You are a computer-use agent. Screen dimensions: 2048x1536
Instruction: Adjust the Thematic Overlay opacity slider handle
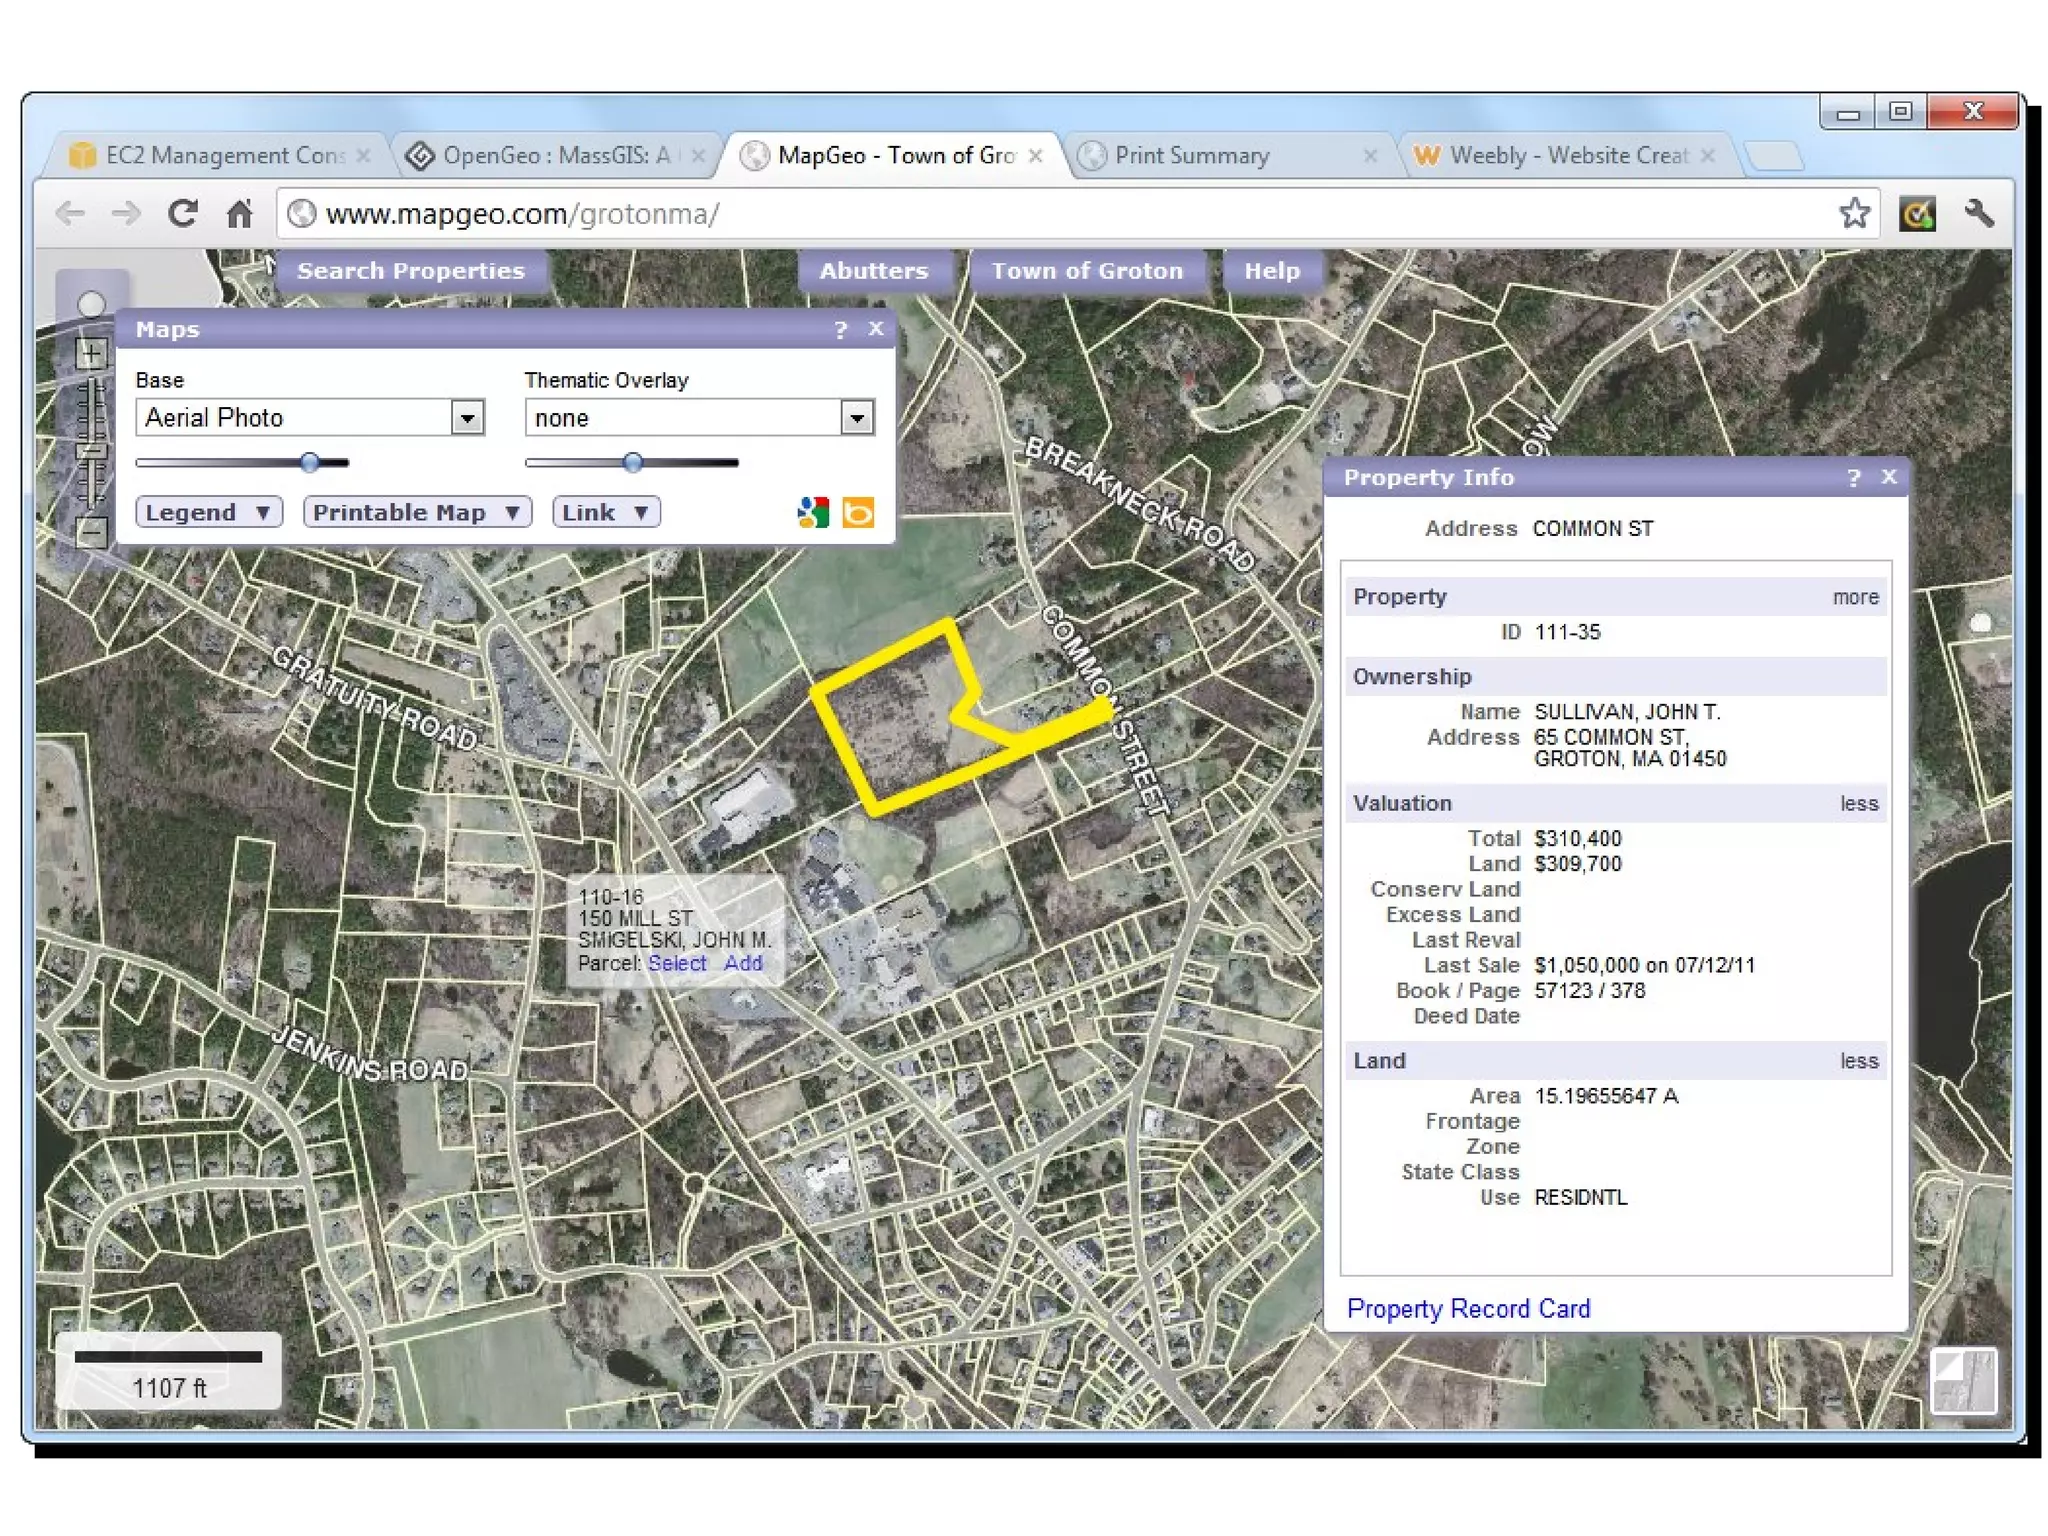point(632,462)
